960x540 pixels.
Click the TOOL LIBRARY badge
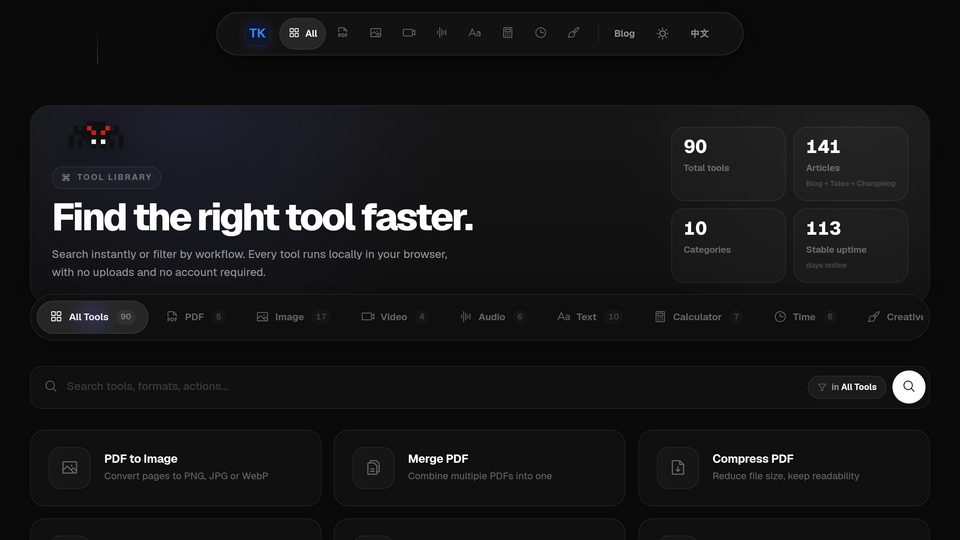coord(107,178)
